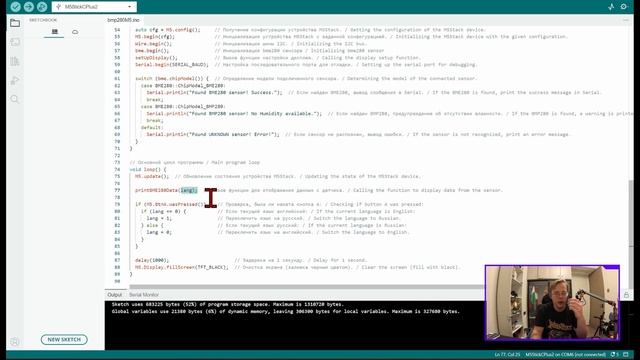Screen dimensions: 640x360
Task: Click 'Sketch uses 683225 bytes' output line
Action: tap(228, 304)
